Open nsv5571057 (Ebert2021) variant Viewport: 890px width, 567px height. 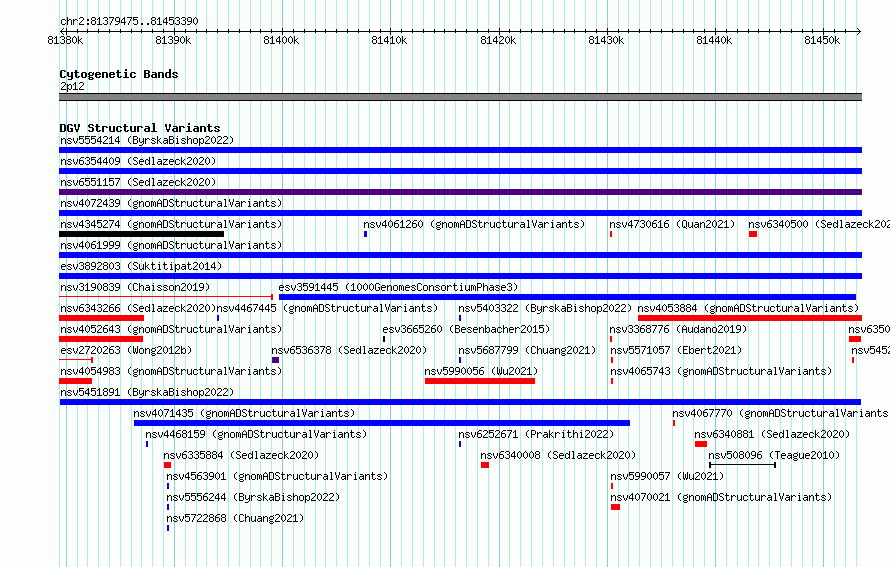pos(675,350)
